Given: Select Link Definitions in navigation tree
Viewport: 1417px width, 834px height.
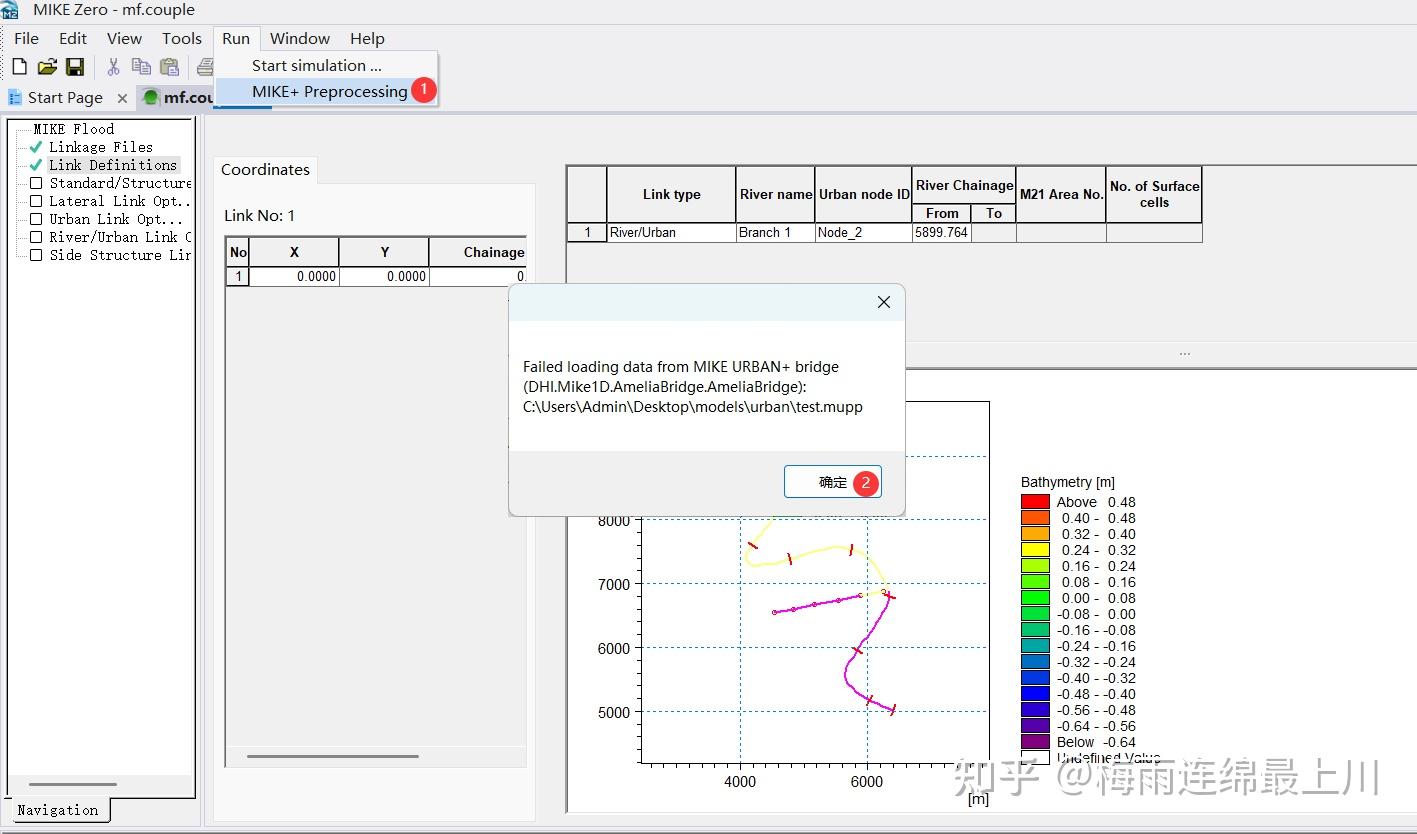Looking at the screenshot, I should pyautogui.click(x=113, y=165).
